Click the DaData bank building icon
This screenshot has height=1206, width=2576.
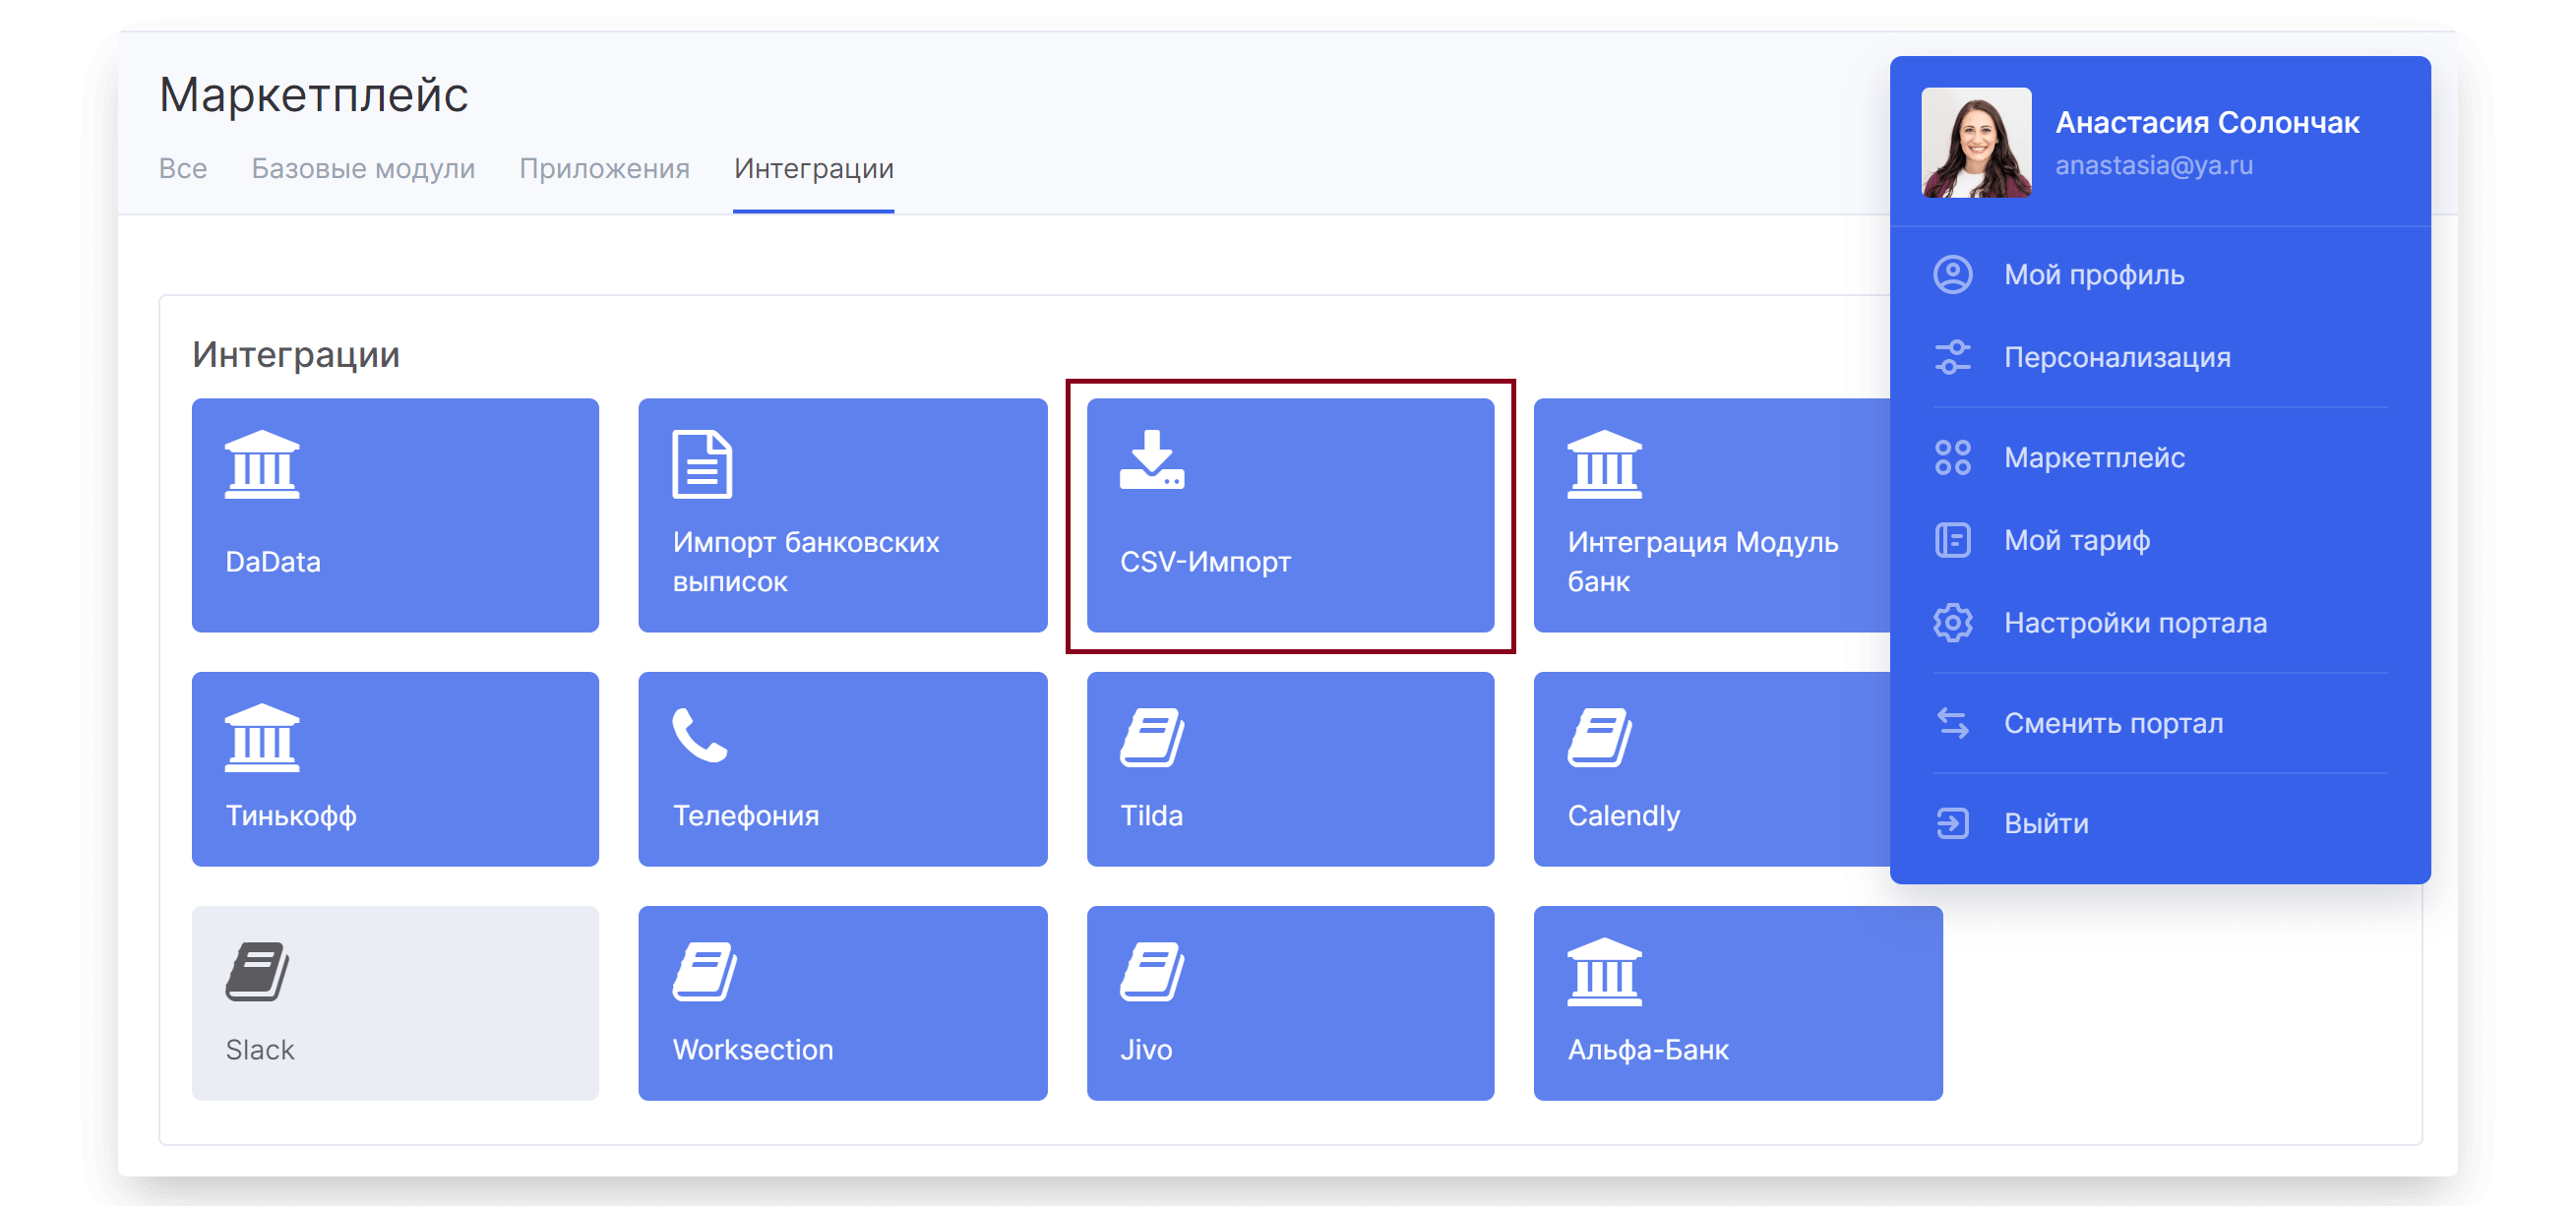[262, 465]
